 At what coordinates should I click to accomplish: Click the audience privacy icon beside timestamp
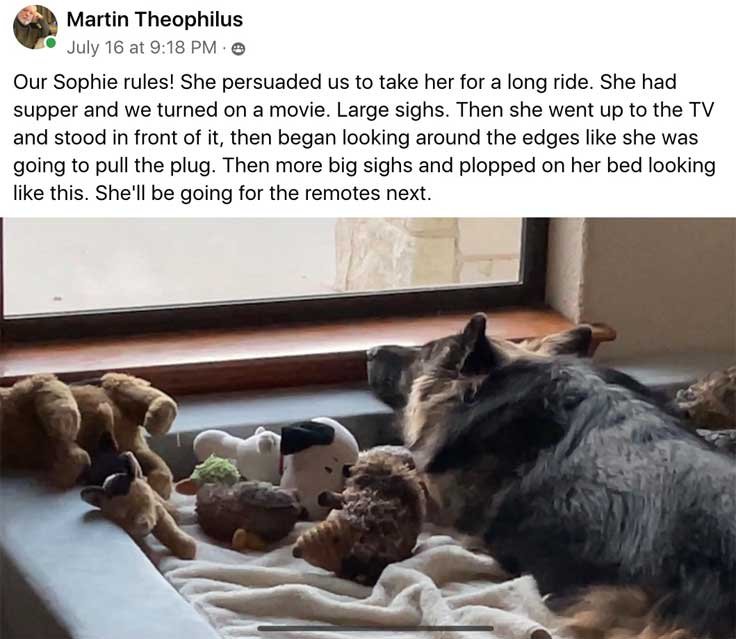[238, 49]
